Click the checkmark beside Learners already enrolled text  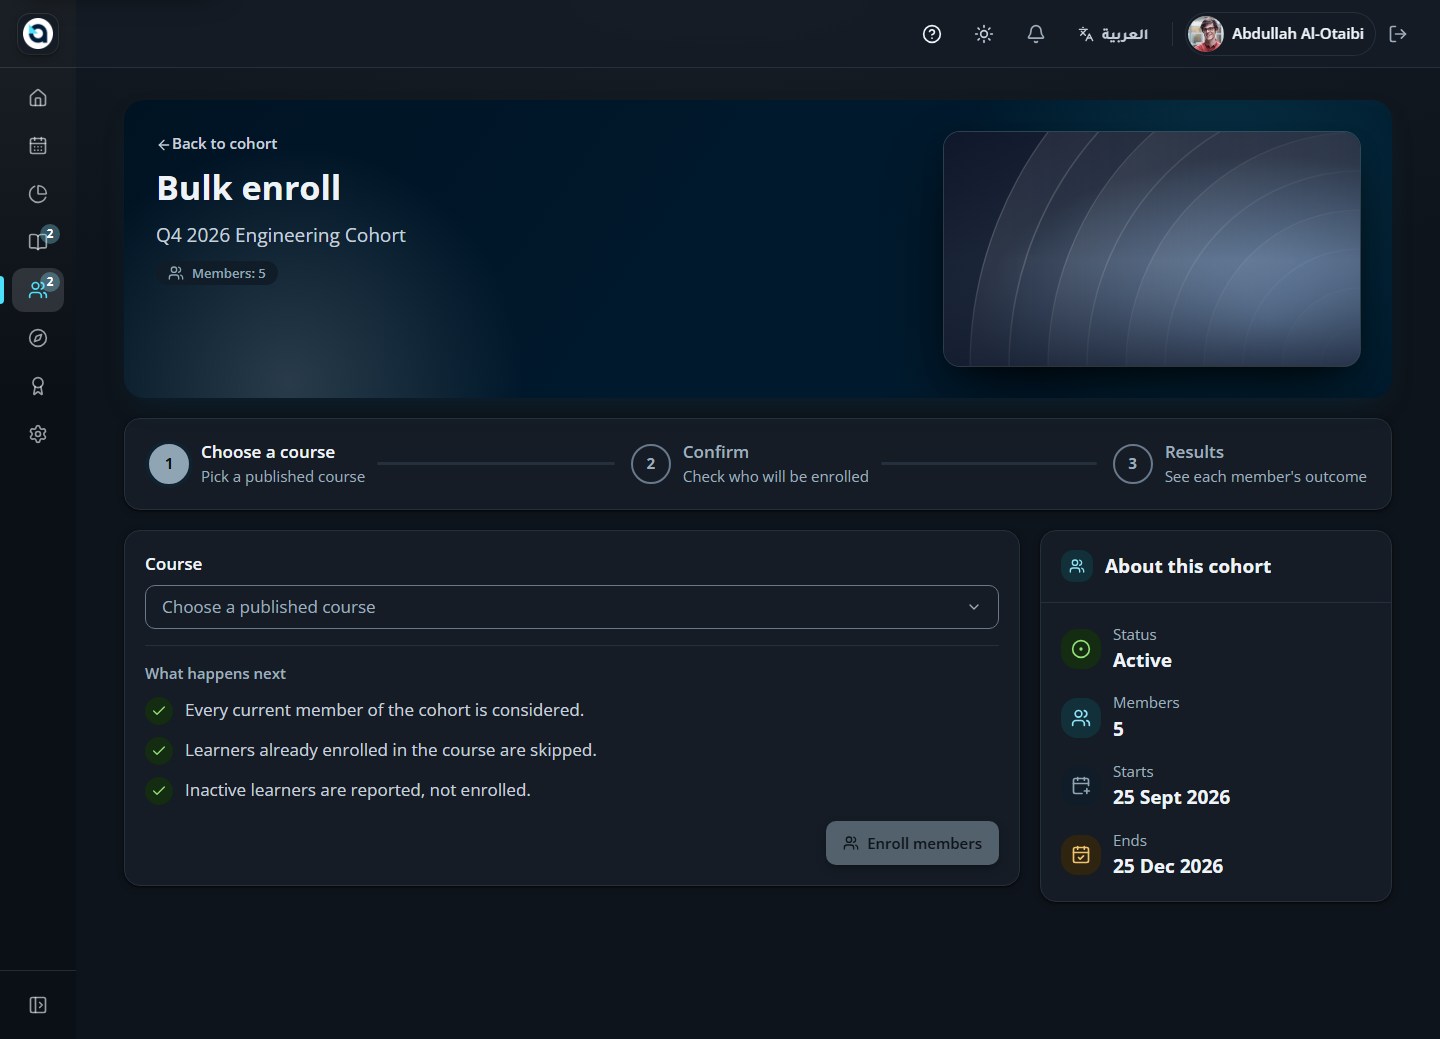coord(159,750)
